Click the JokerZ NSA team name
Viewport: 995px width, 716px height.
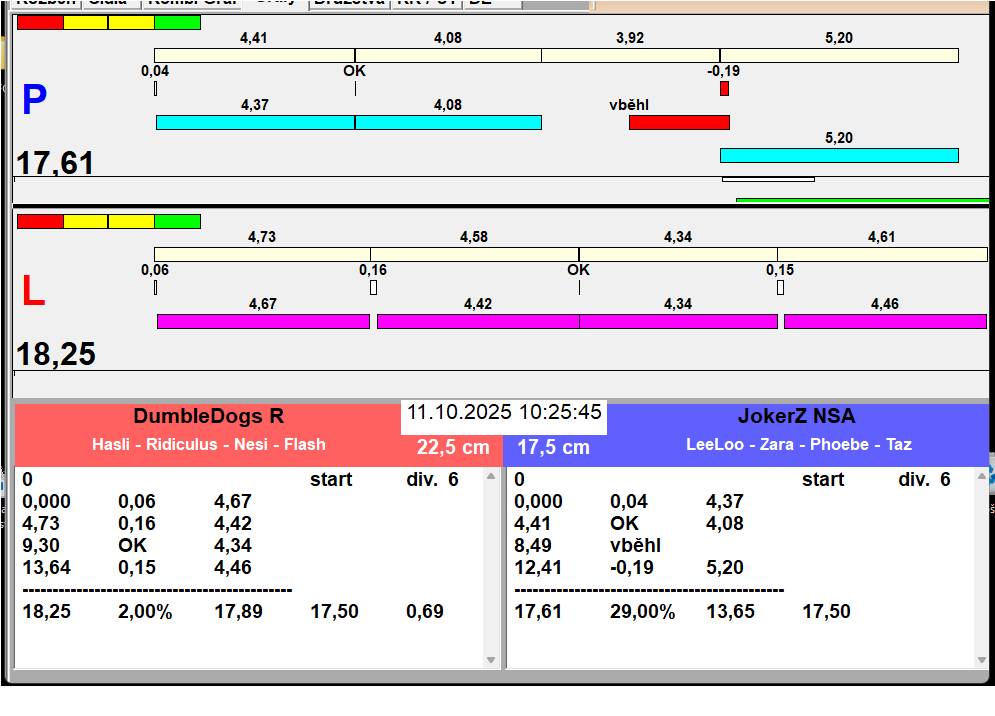(x=796, y=416)
